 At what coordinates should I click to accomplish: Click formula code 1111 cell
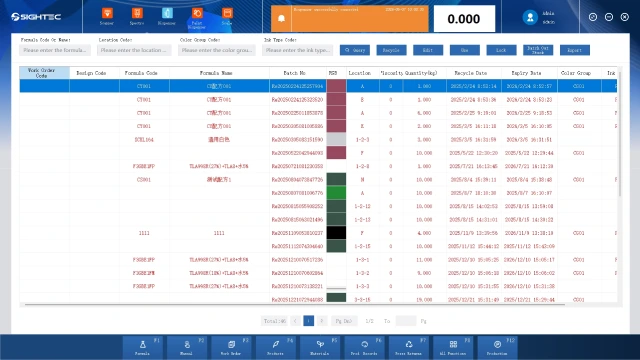coord(144,233)
